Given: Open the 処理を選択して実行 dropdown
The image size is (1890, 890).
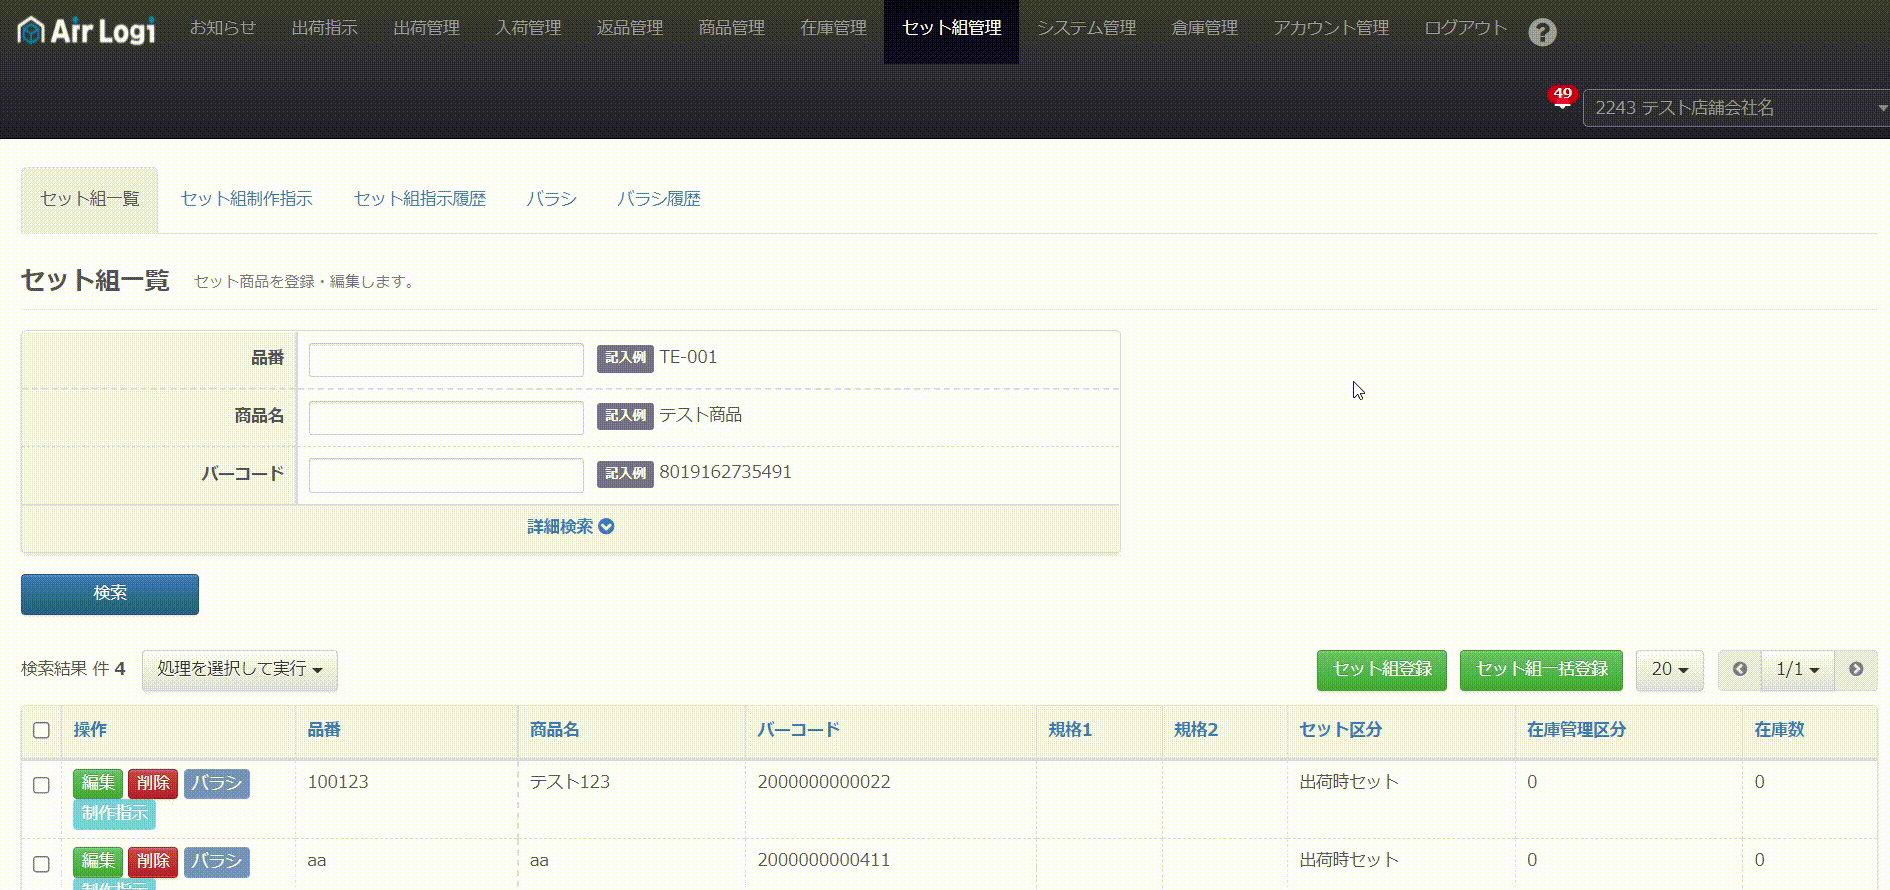Looking at the screenshot, I should (x=239, y=669).
